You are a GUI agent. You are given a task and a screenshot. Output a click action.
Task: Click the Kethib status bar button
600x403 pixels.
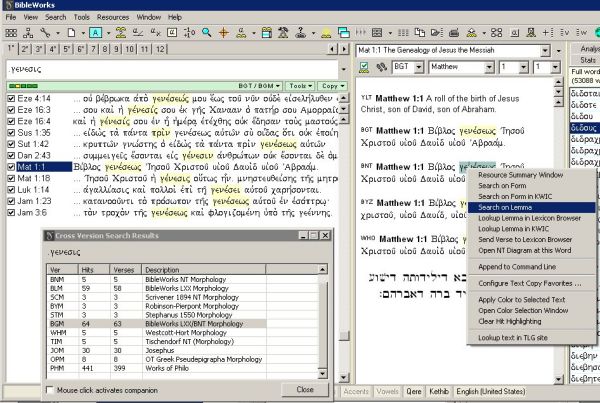439,392
